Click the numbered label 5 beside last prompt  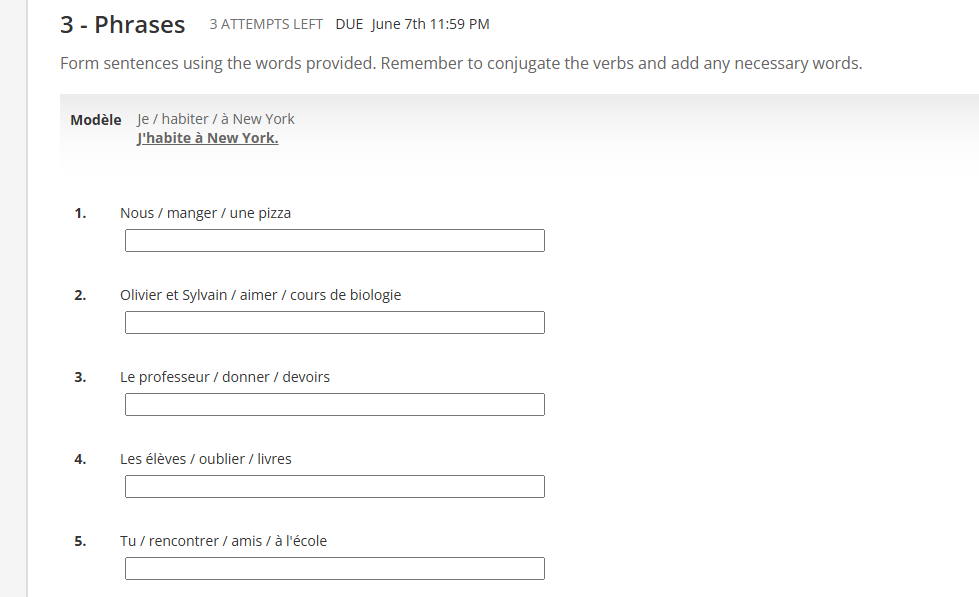pyautogui.click(x=80, y=540)
